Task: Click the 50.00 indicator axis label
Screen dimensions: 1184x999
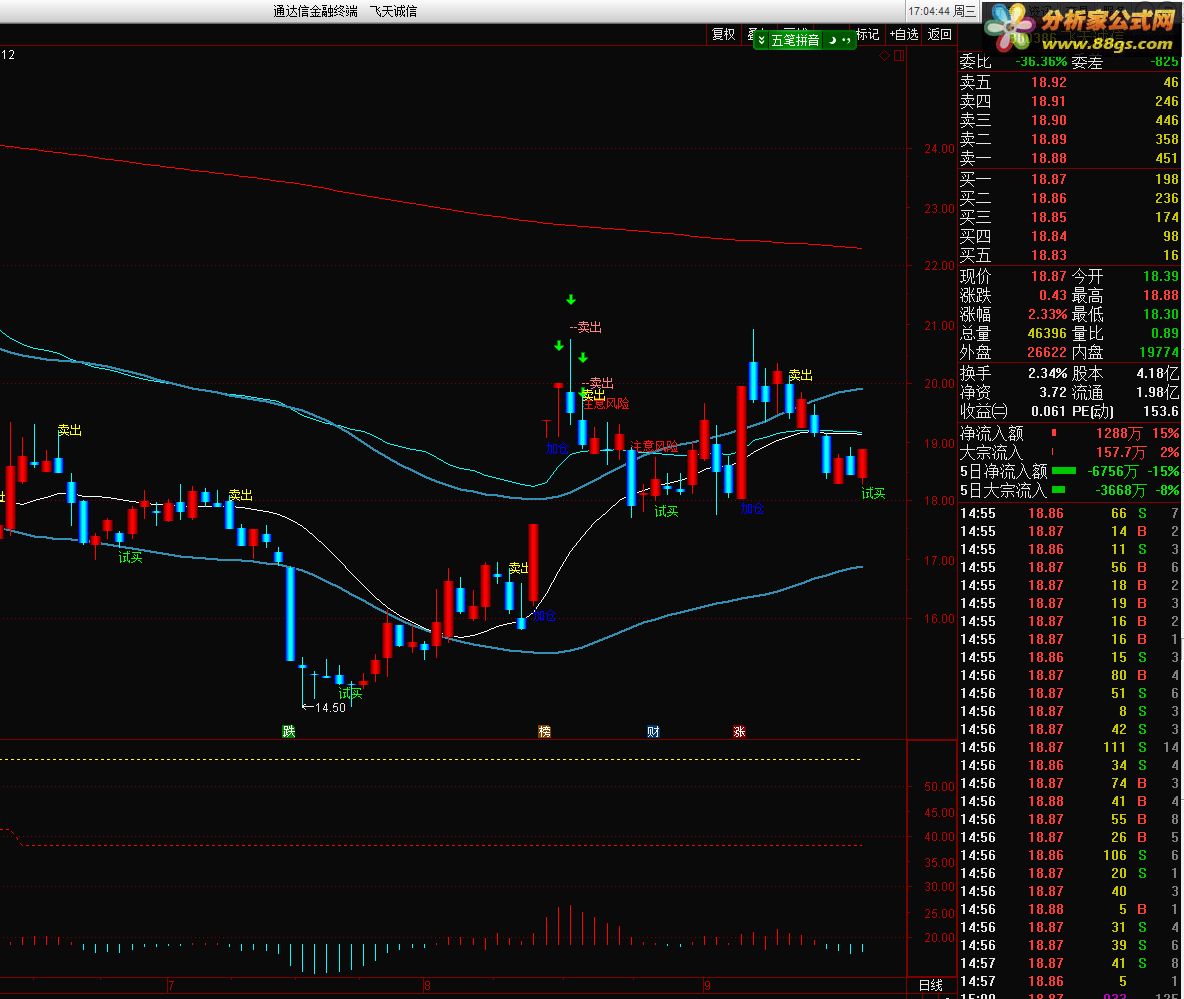Action: (939, 786)
